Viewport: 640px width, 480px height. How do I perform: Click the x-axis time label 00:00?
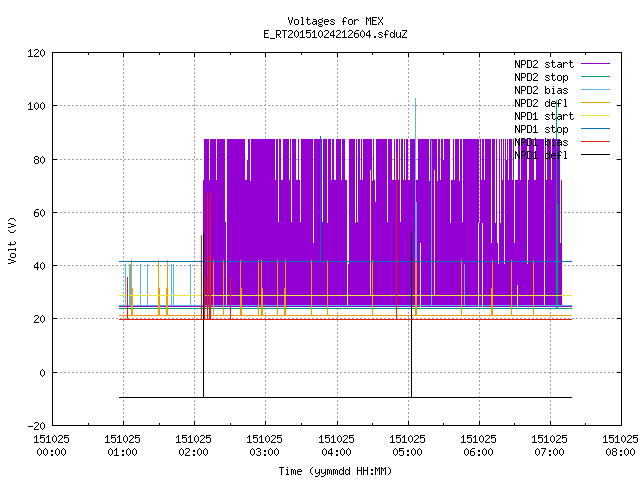click(51, 452)
